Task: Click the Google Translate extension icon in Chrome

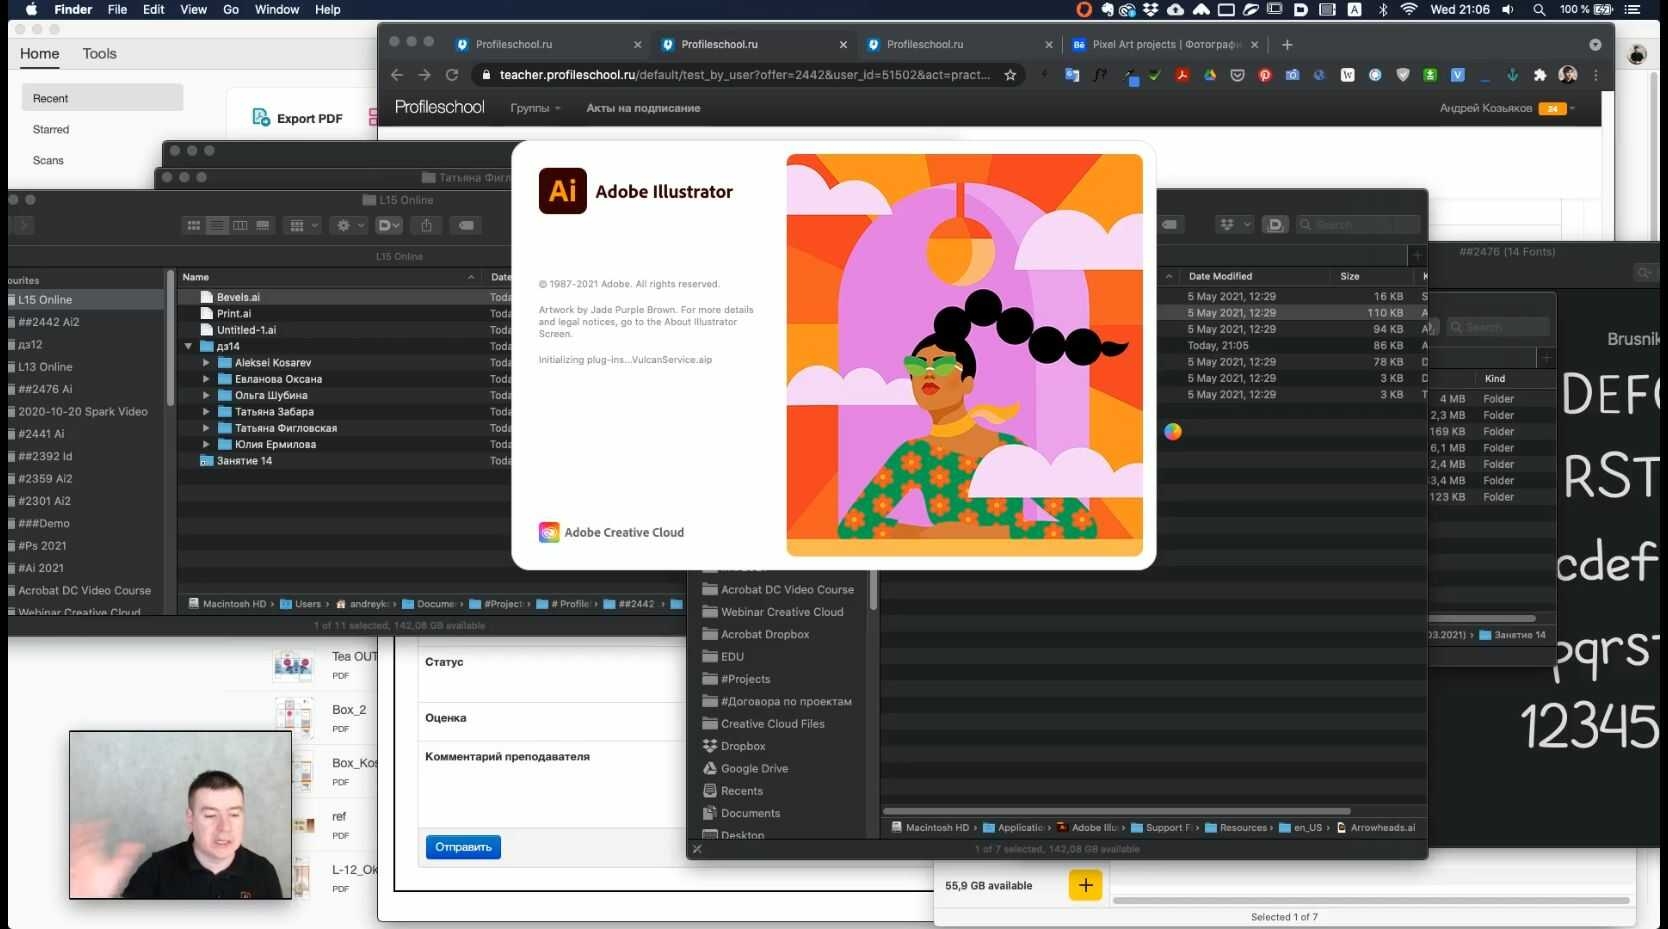Action: click(x=1072, y=75)
